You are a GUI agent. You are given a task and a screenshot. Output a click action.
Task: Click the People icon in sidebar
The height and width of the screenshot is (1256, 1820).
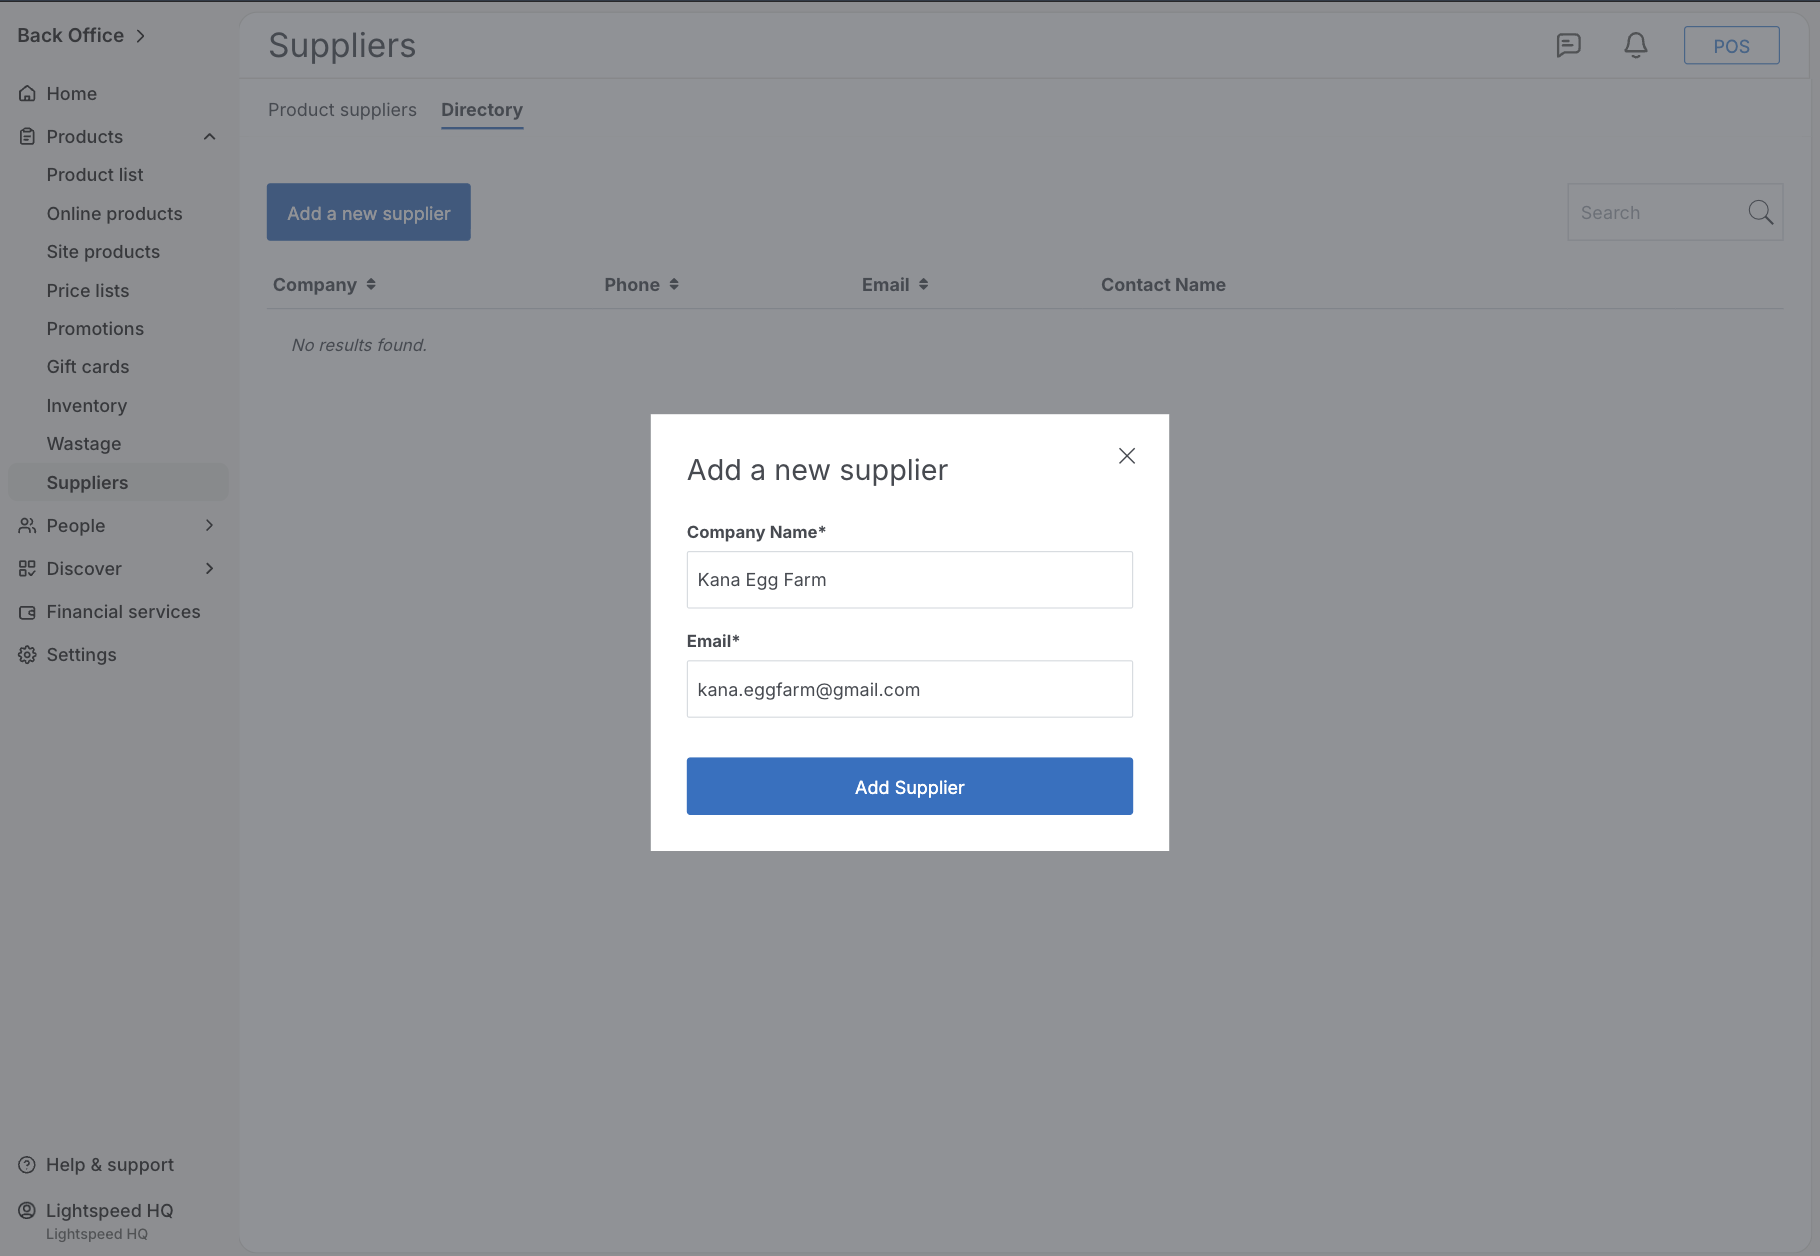[x=27, y=526]
